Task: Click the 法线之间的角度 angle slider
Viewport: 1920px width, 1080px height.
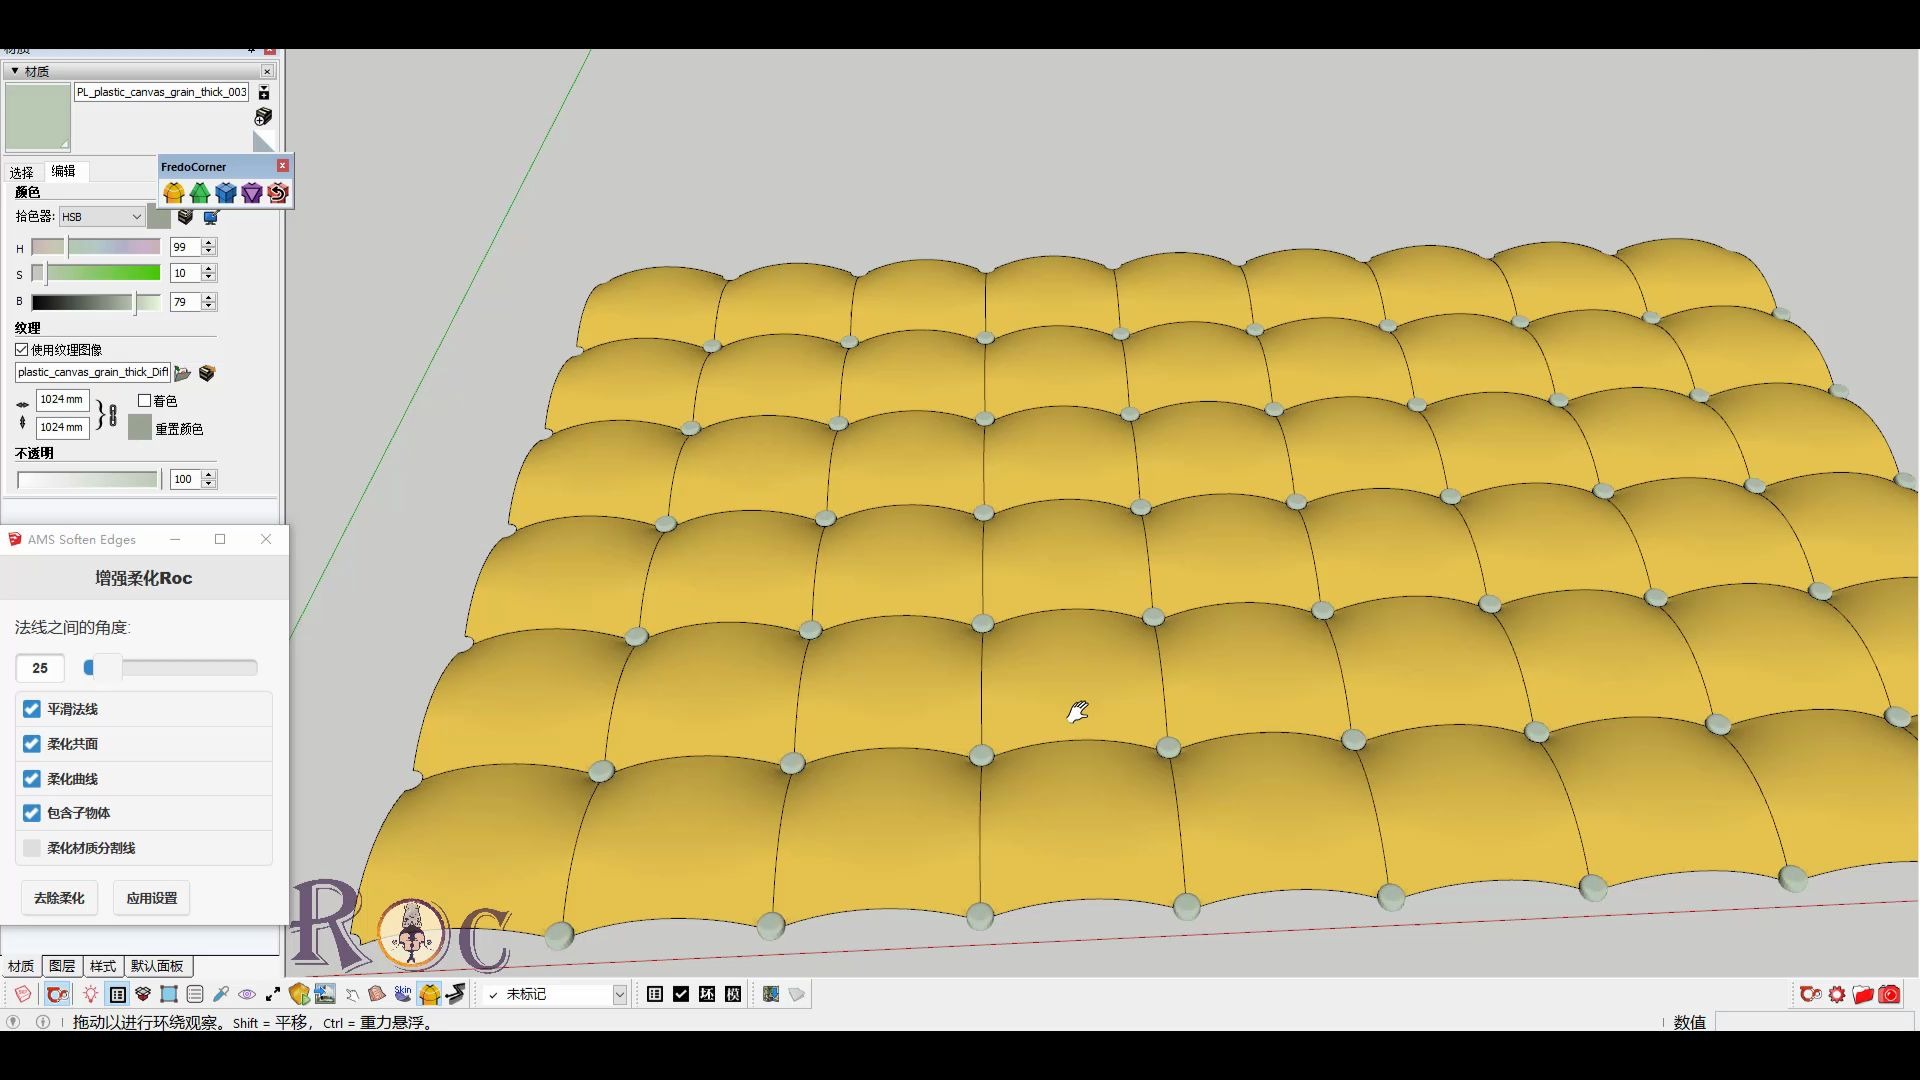Action: click(x=171, y=667)
